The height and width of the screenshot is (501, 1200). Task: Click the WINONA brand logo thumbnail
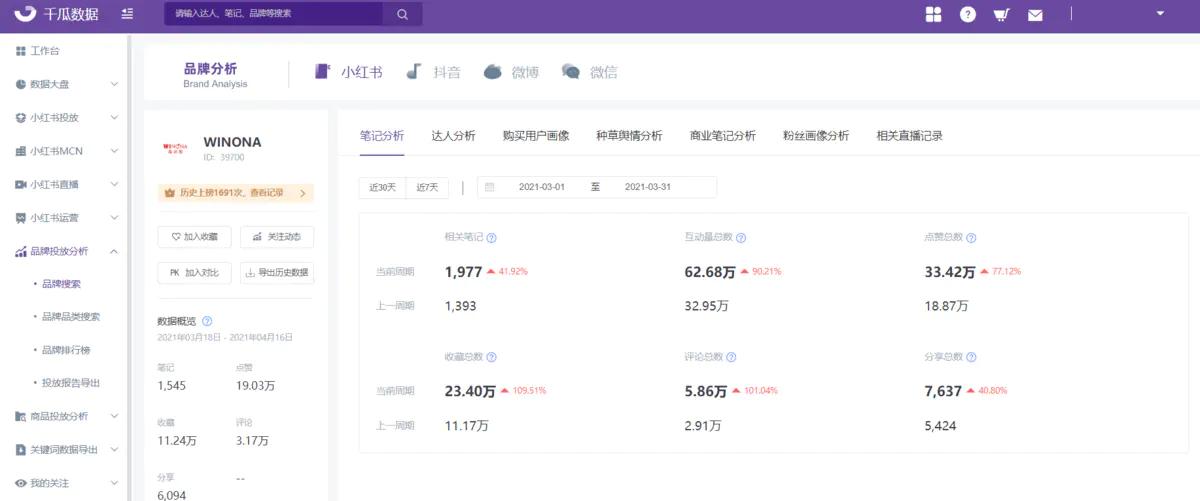point(175,148)
